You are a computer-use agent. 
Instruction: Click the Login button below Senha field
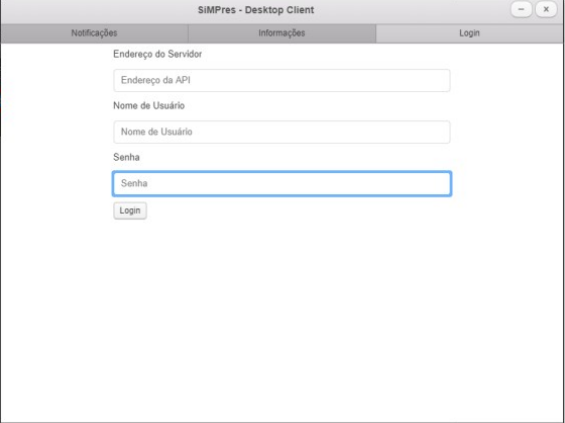(x=130, y=211)
